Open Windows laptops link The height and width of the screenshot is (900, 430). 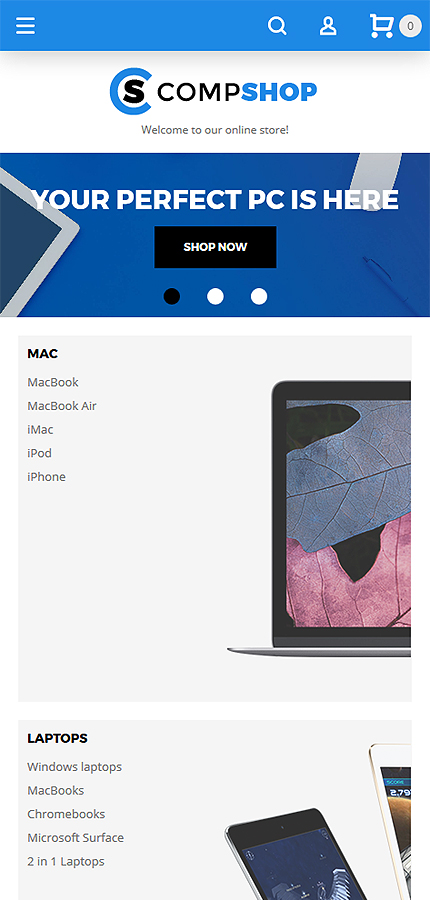(x=75, y=767)
